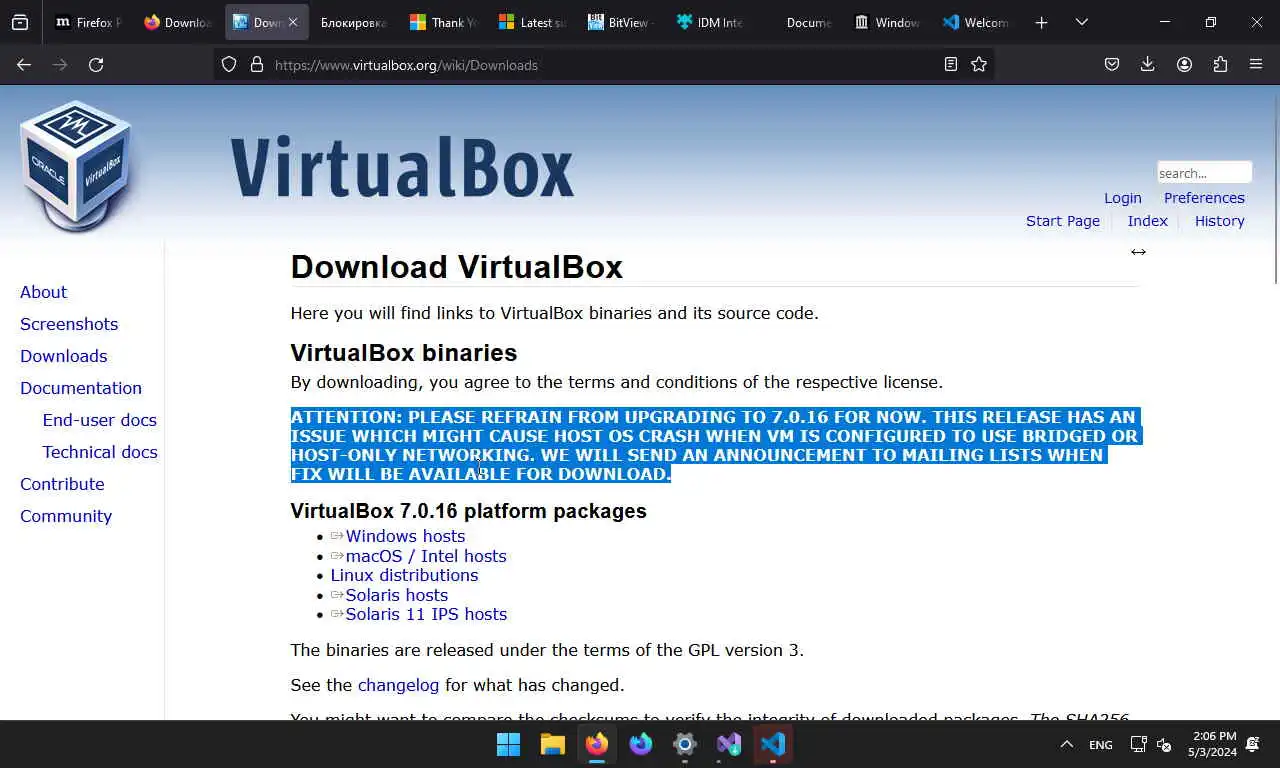The image size is (1280, 768).
Task: Open Screenshots in the sidebar
Action: tap(69, 324)
